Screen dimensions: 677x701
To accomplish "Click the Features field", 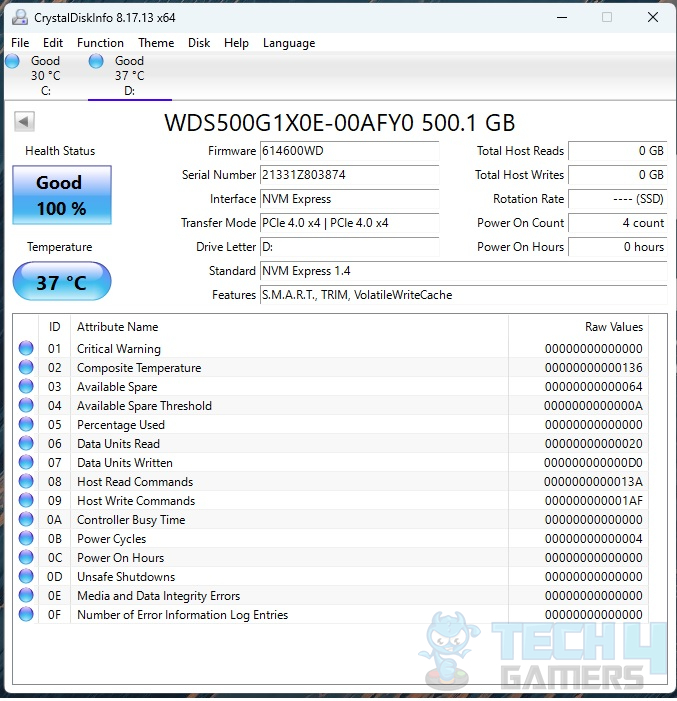I will (463, 295).
